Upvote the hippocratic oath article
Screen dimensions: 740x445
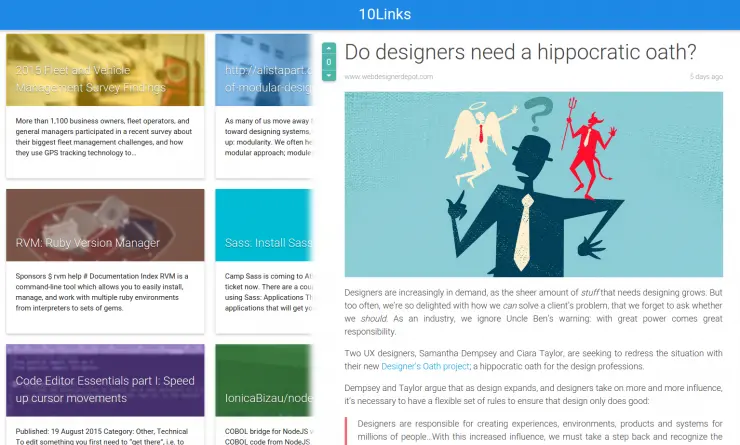tap(329, 48)
